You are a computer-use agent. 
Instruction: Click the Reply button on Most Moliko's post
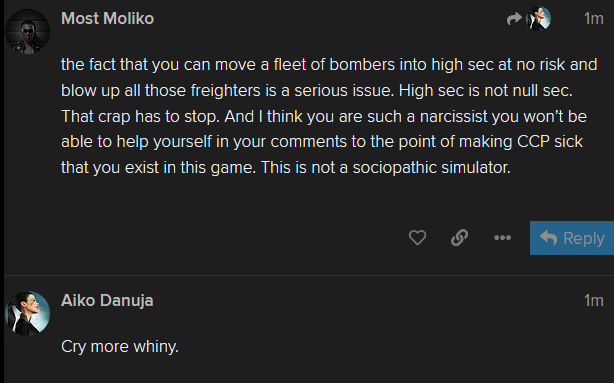coord(572,238)
